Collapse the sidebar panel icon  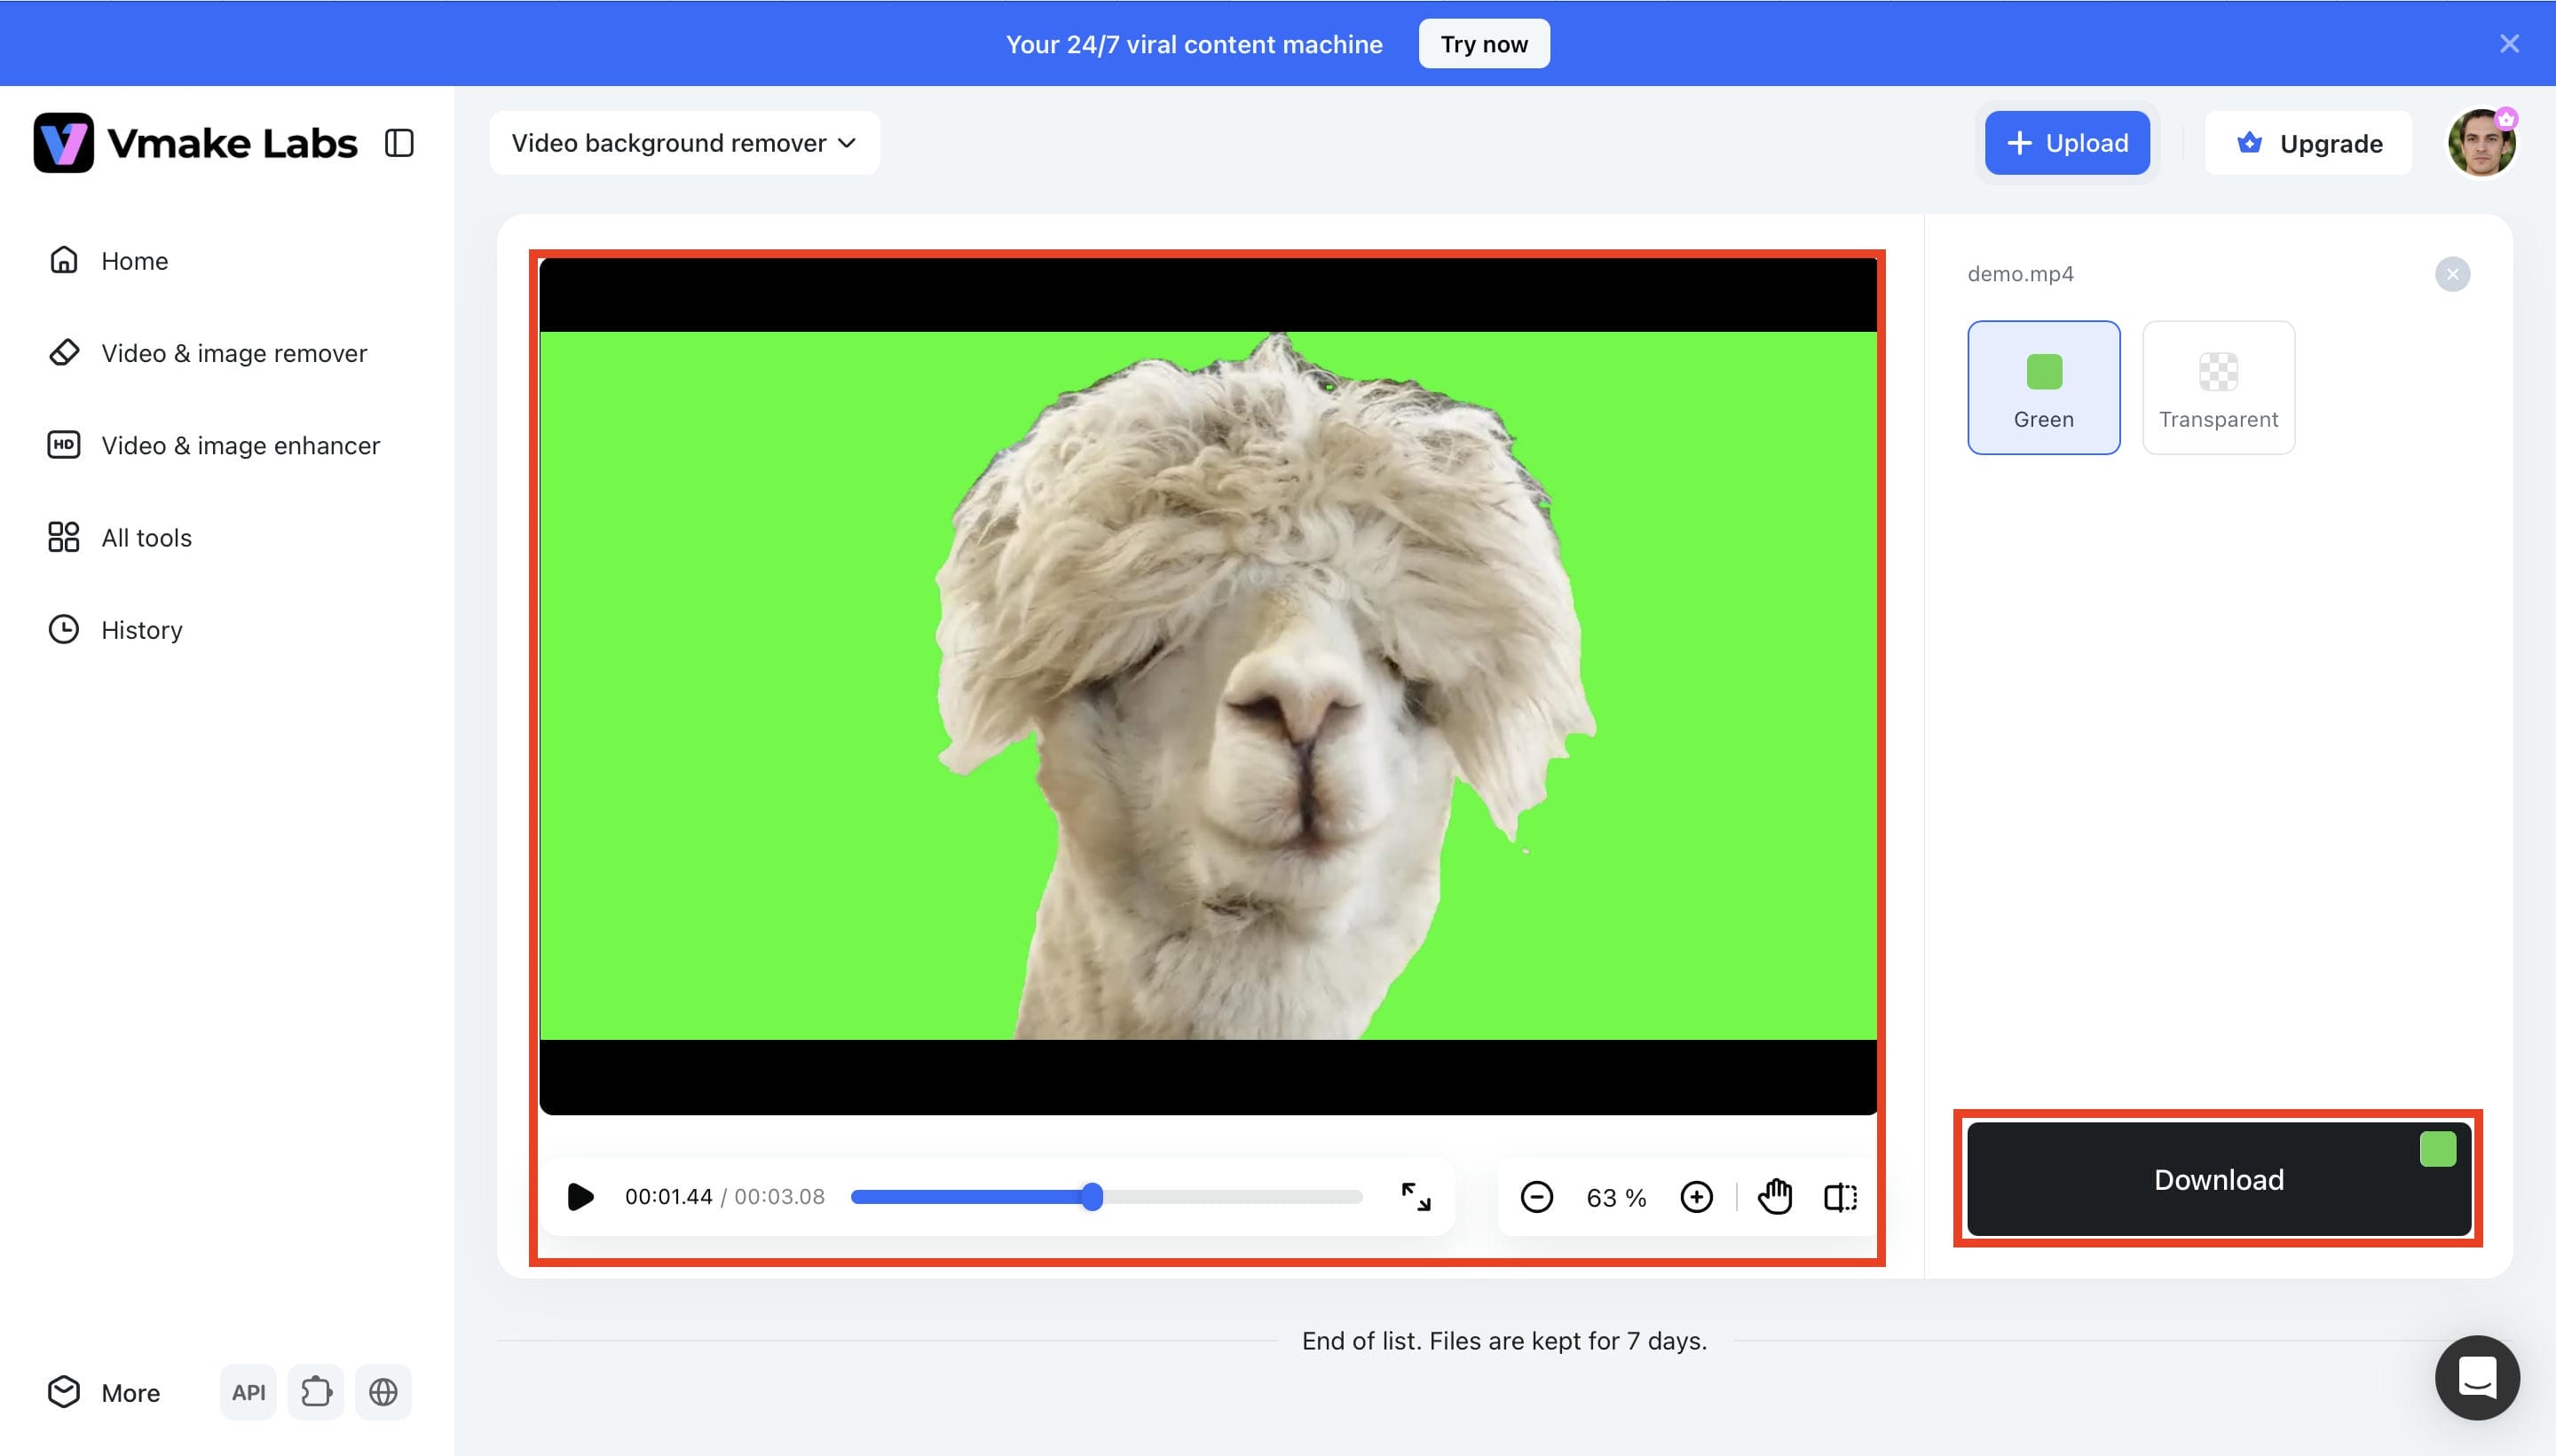pos(399,143)
